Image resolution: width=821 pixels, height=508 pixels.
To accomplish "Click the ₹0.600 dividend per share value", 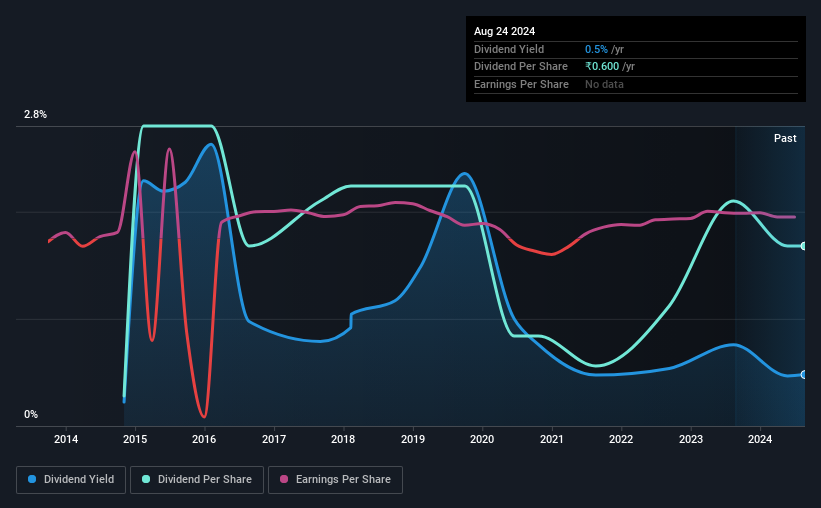I will coord(602,67).
